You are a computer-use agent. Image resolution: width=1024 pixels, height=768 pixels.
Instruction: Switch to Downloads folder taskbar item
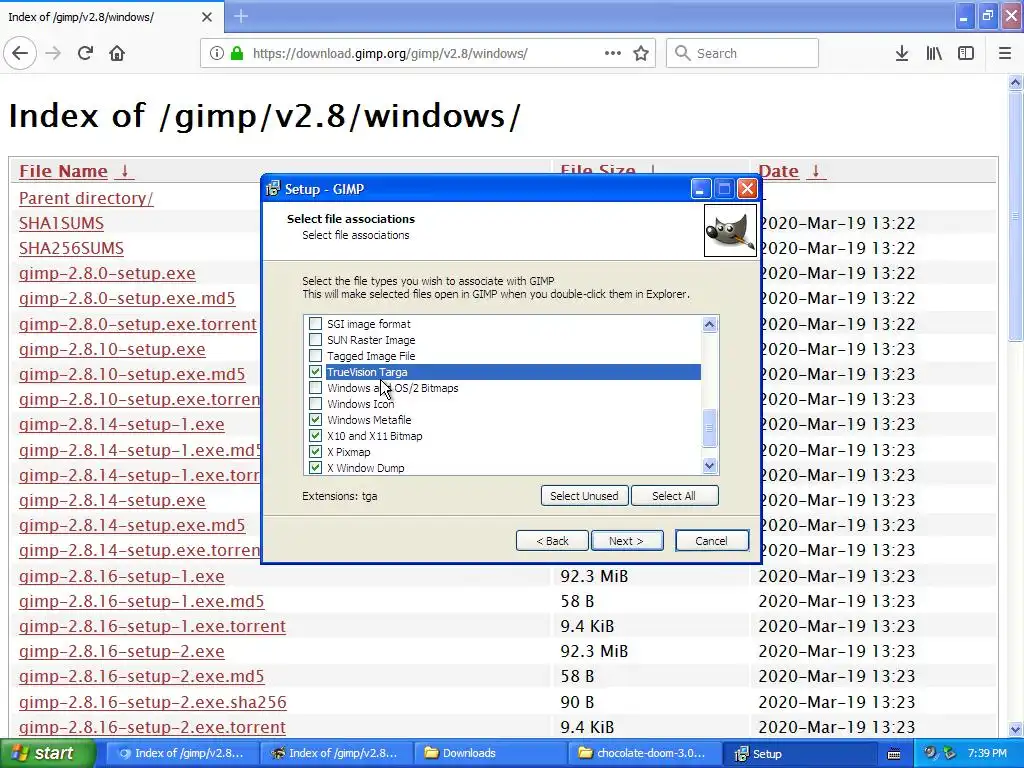[x=488, y=753]
